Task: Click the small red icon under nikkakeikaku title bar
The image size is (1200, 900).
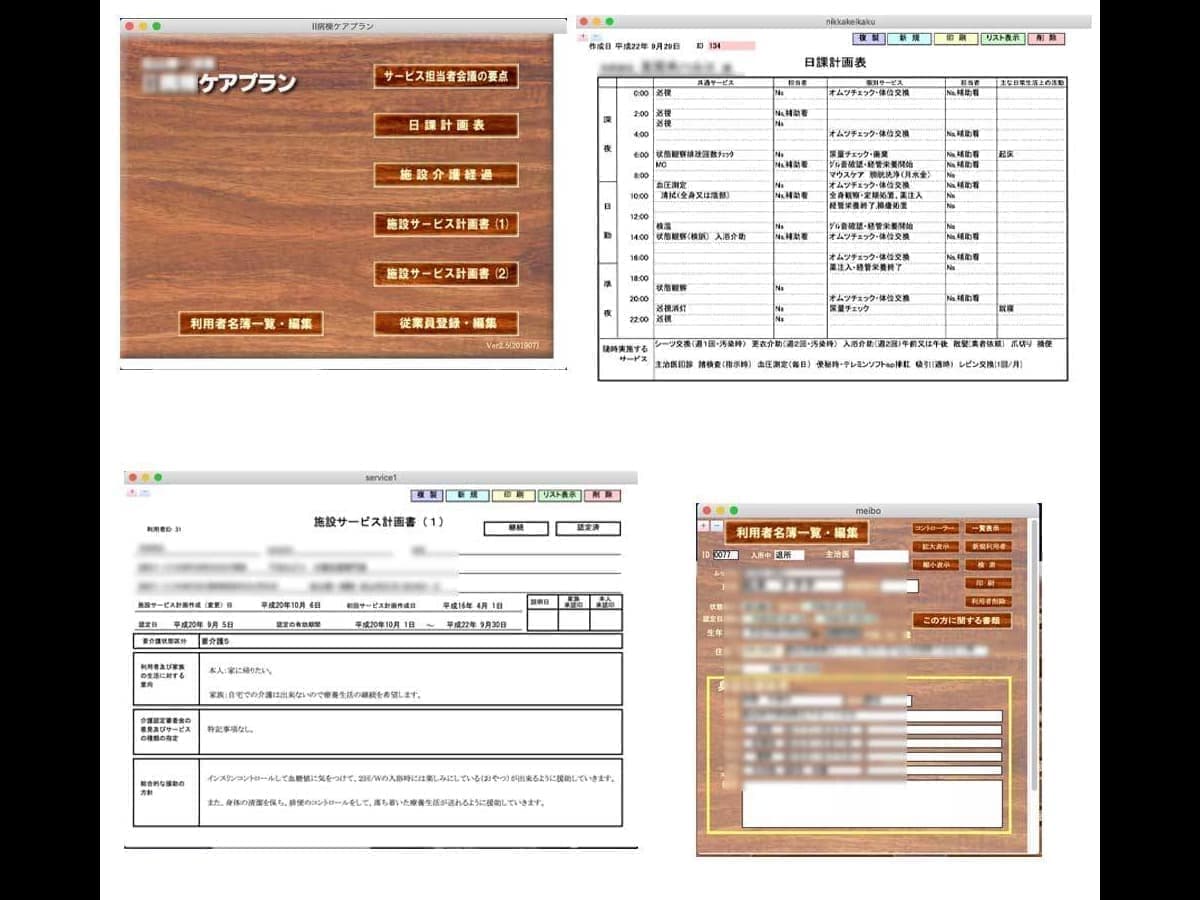Action: click(x=584, y=37)
